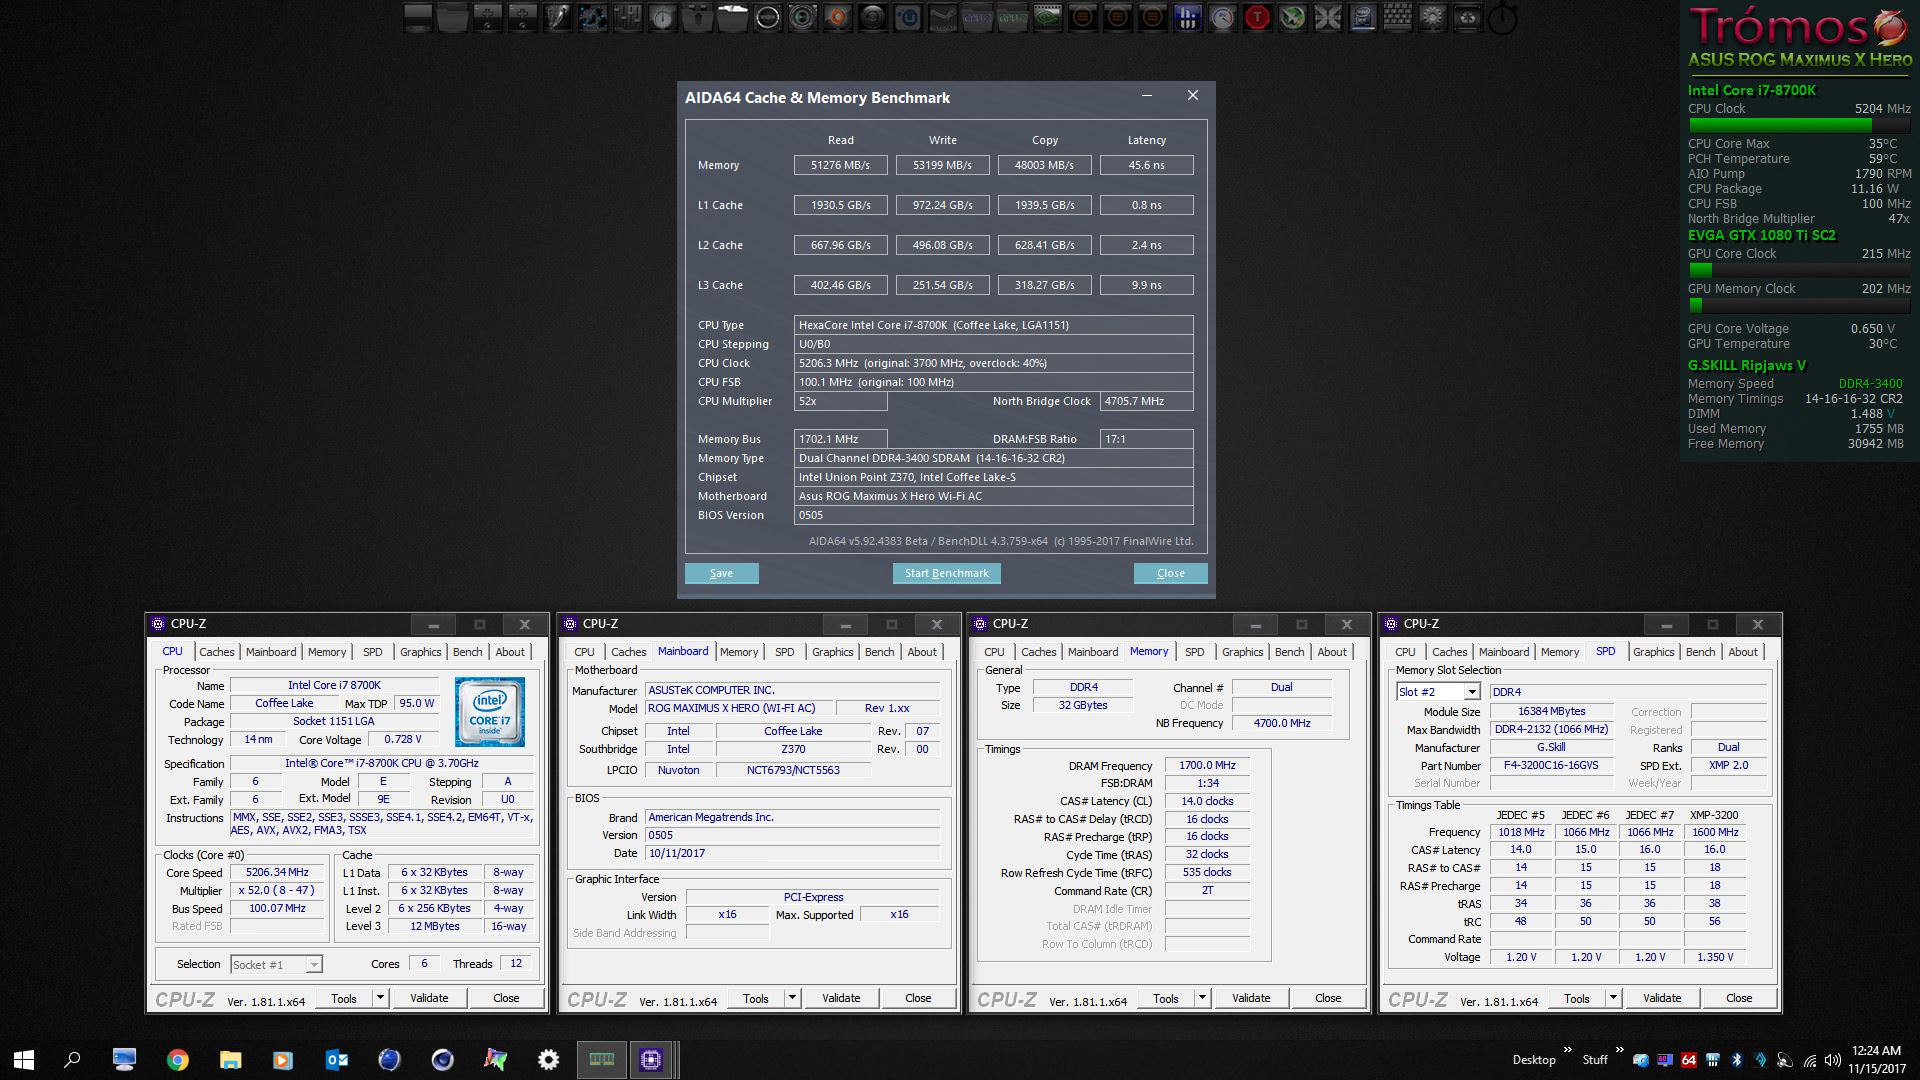Click the AIDA64 red 64 tray icon
This screenshot has height=1080, width=1920.
click(x=1689, y=1060)
